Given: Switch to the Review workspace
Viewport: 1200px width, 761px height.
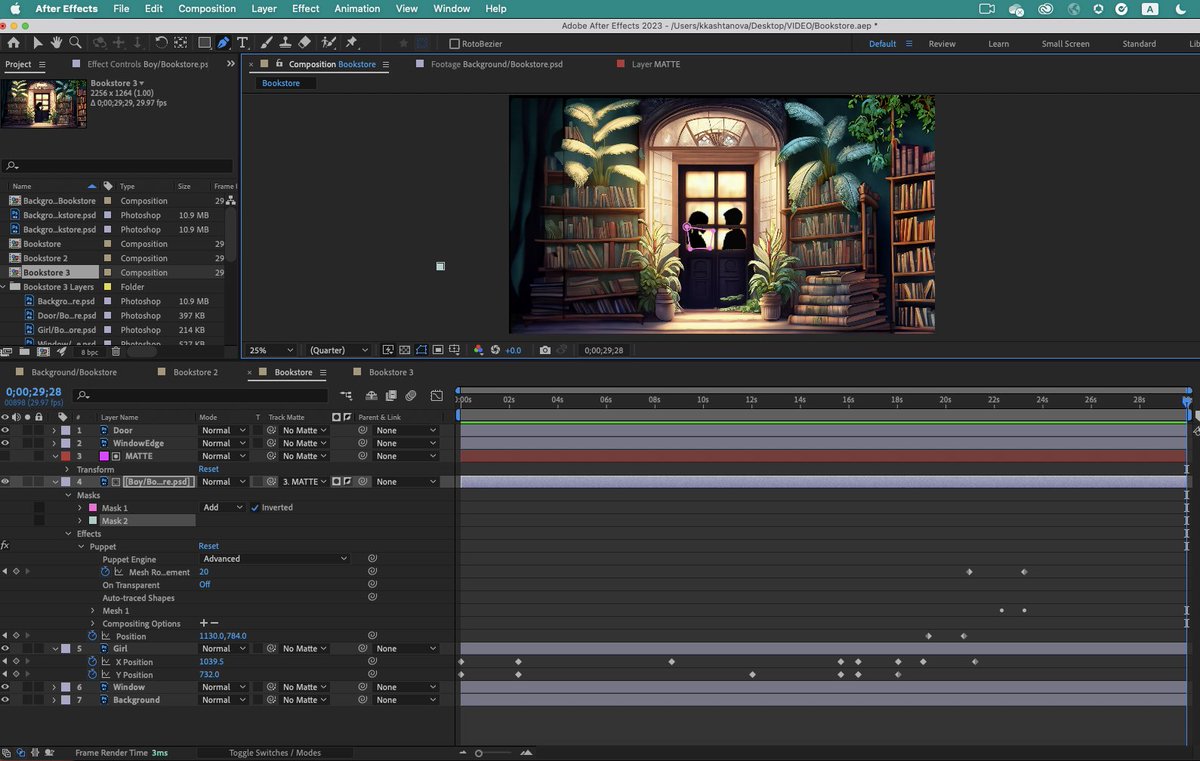Looking at the screenshot, I should tap(942, 44).
